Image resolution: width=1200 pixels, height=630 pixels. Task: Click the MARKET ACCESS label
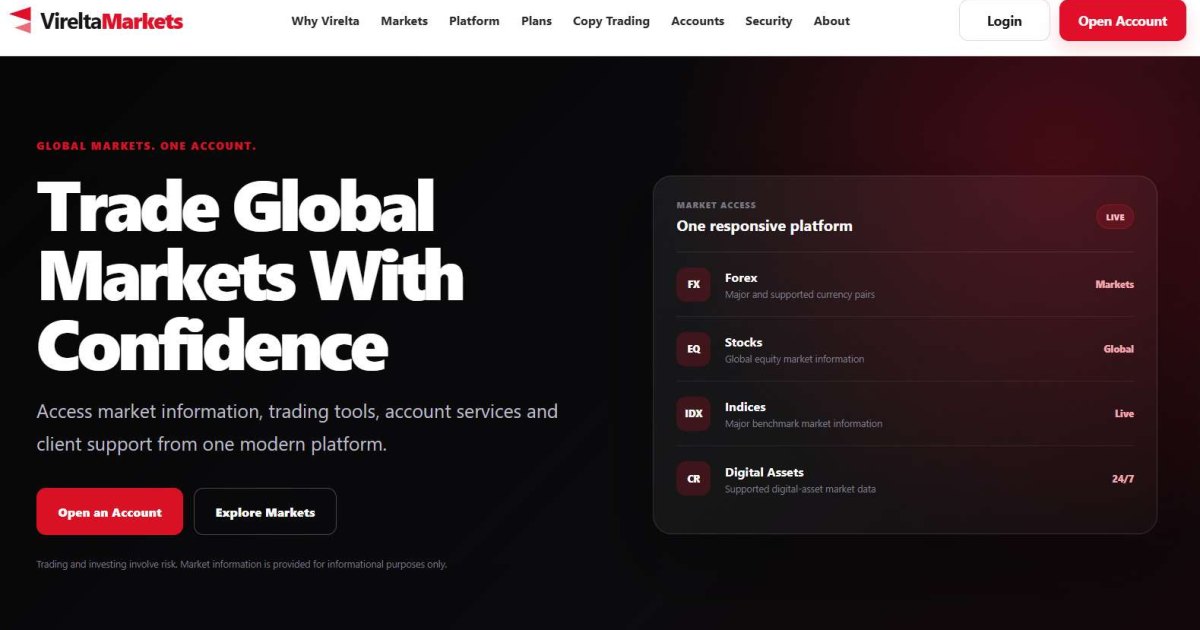pos(716,206)
